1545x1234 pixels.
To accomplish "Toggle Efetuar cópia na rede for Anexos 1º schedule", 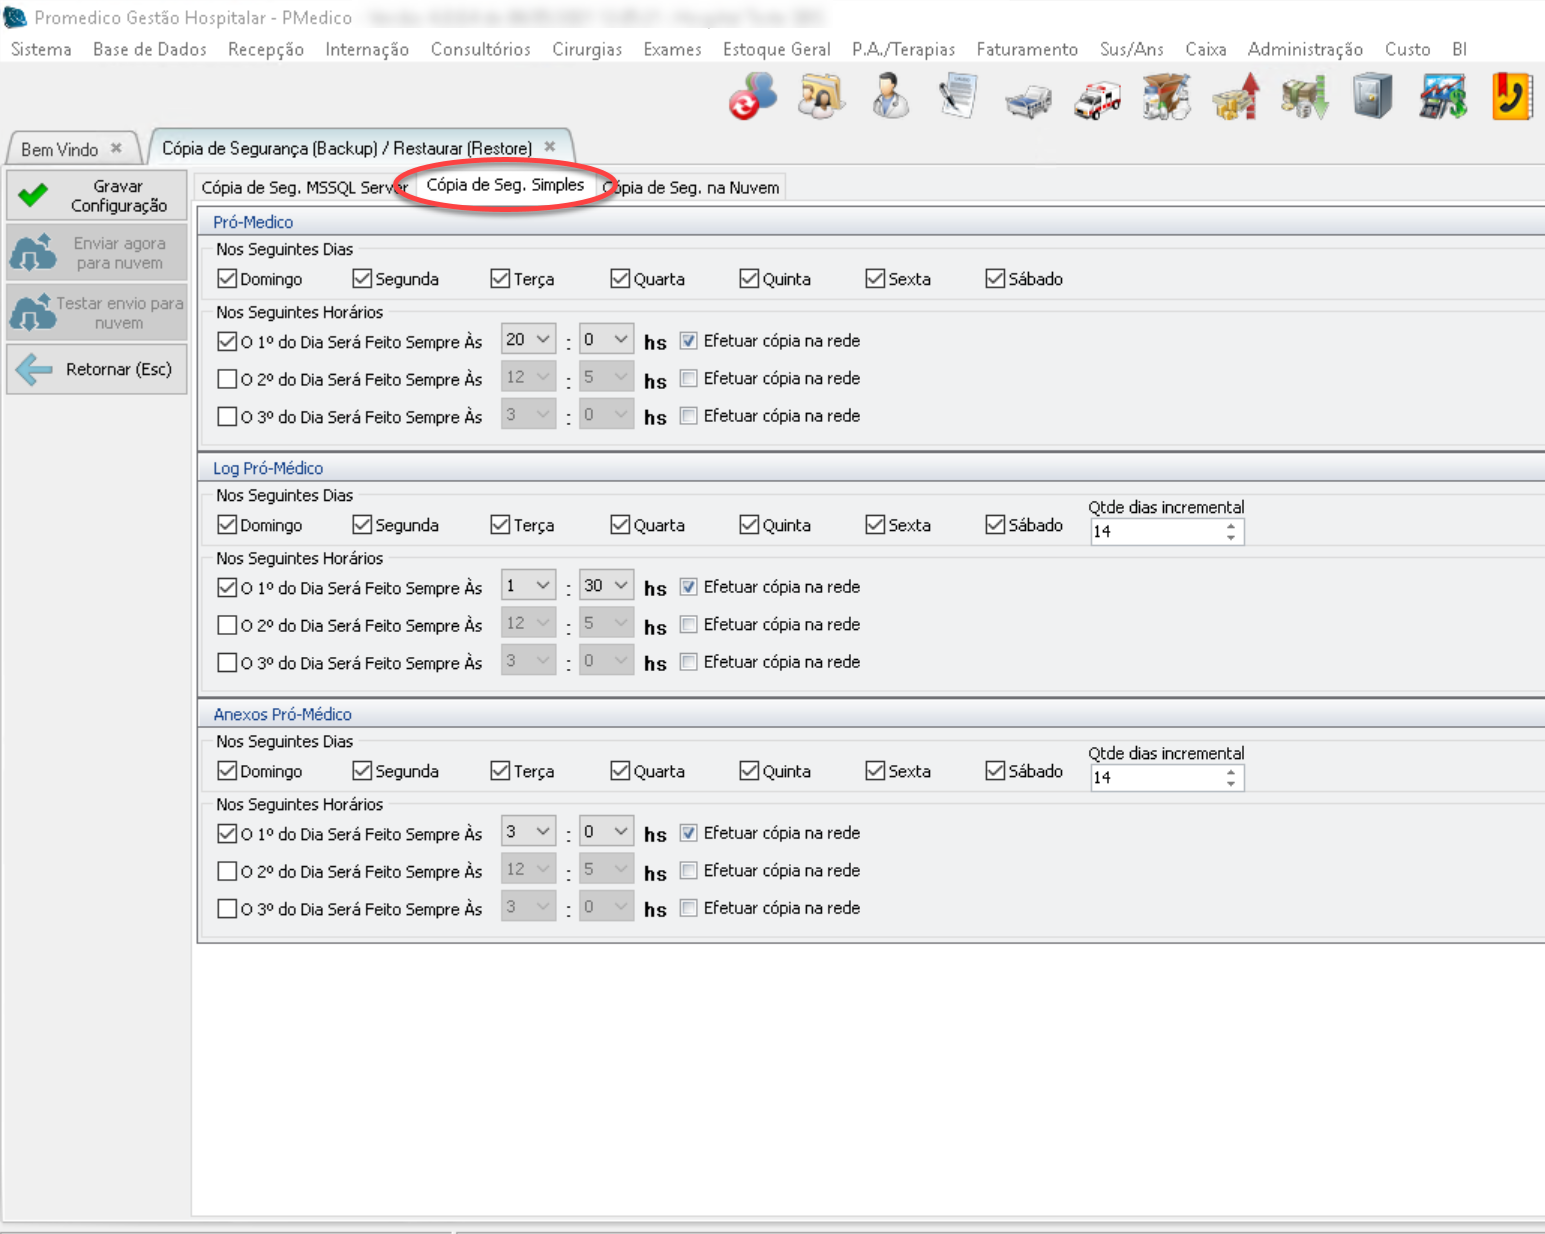I will tap(688, 833).
